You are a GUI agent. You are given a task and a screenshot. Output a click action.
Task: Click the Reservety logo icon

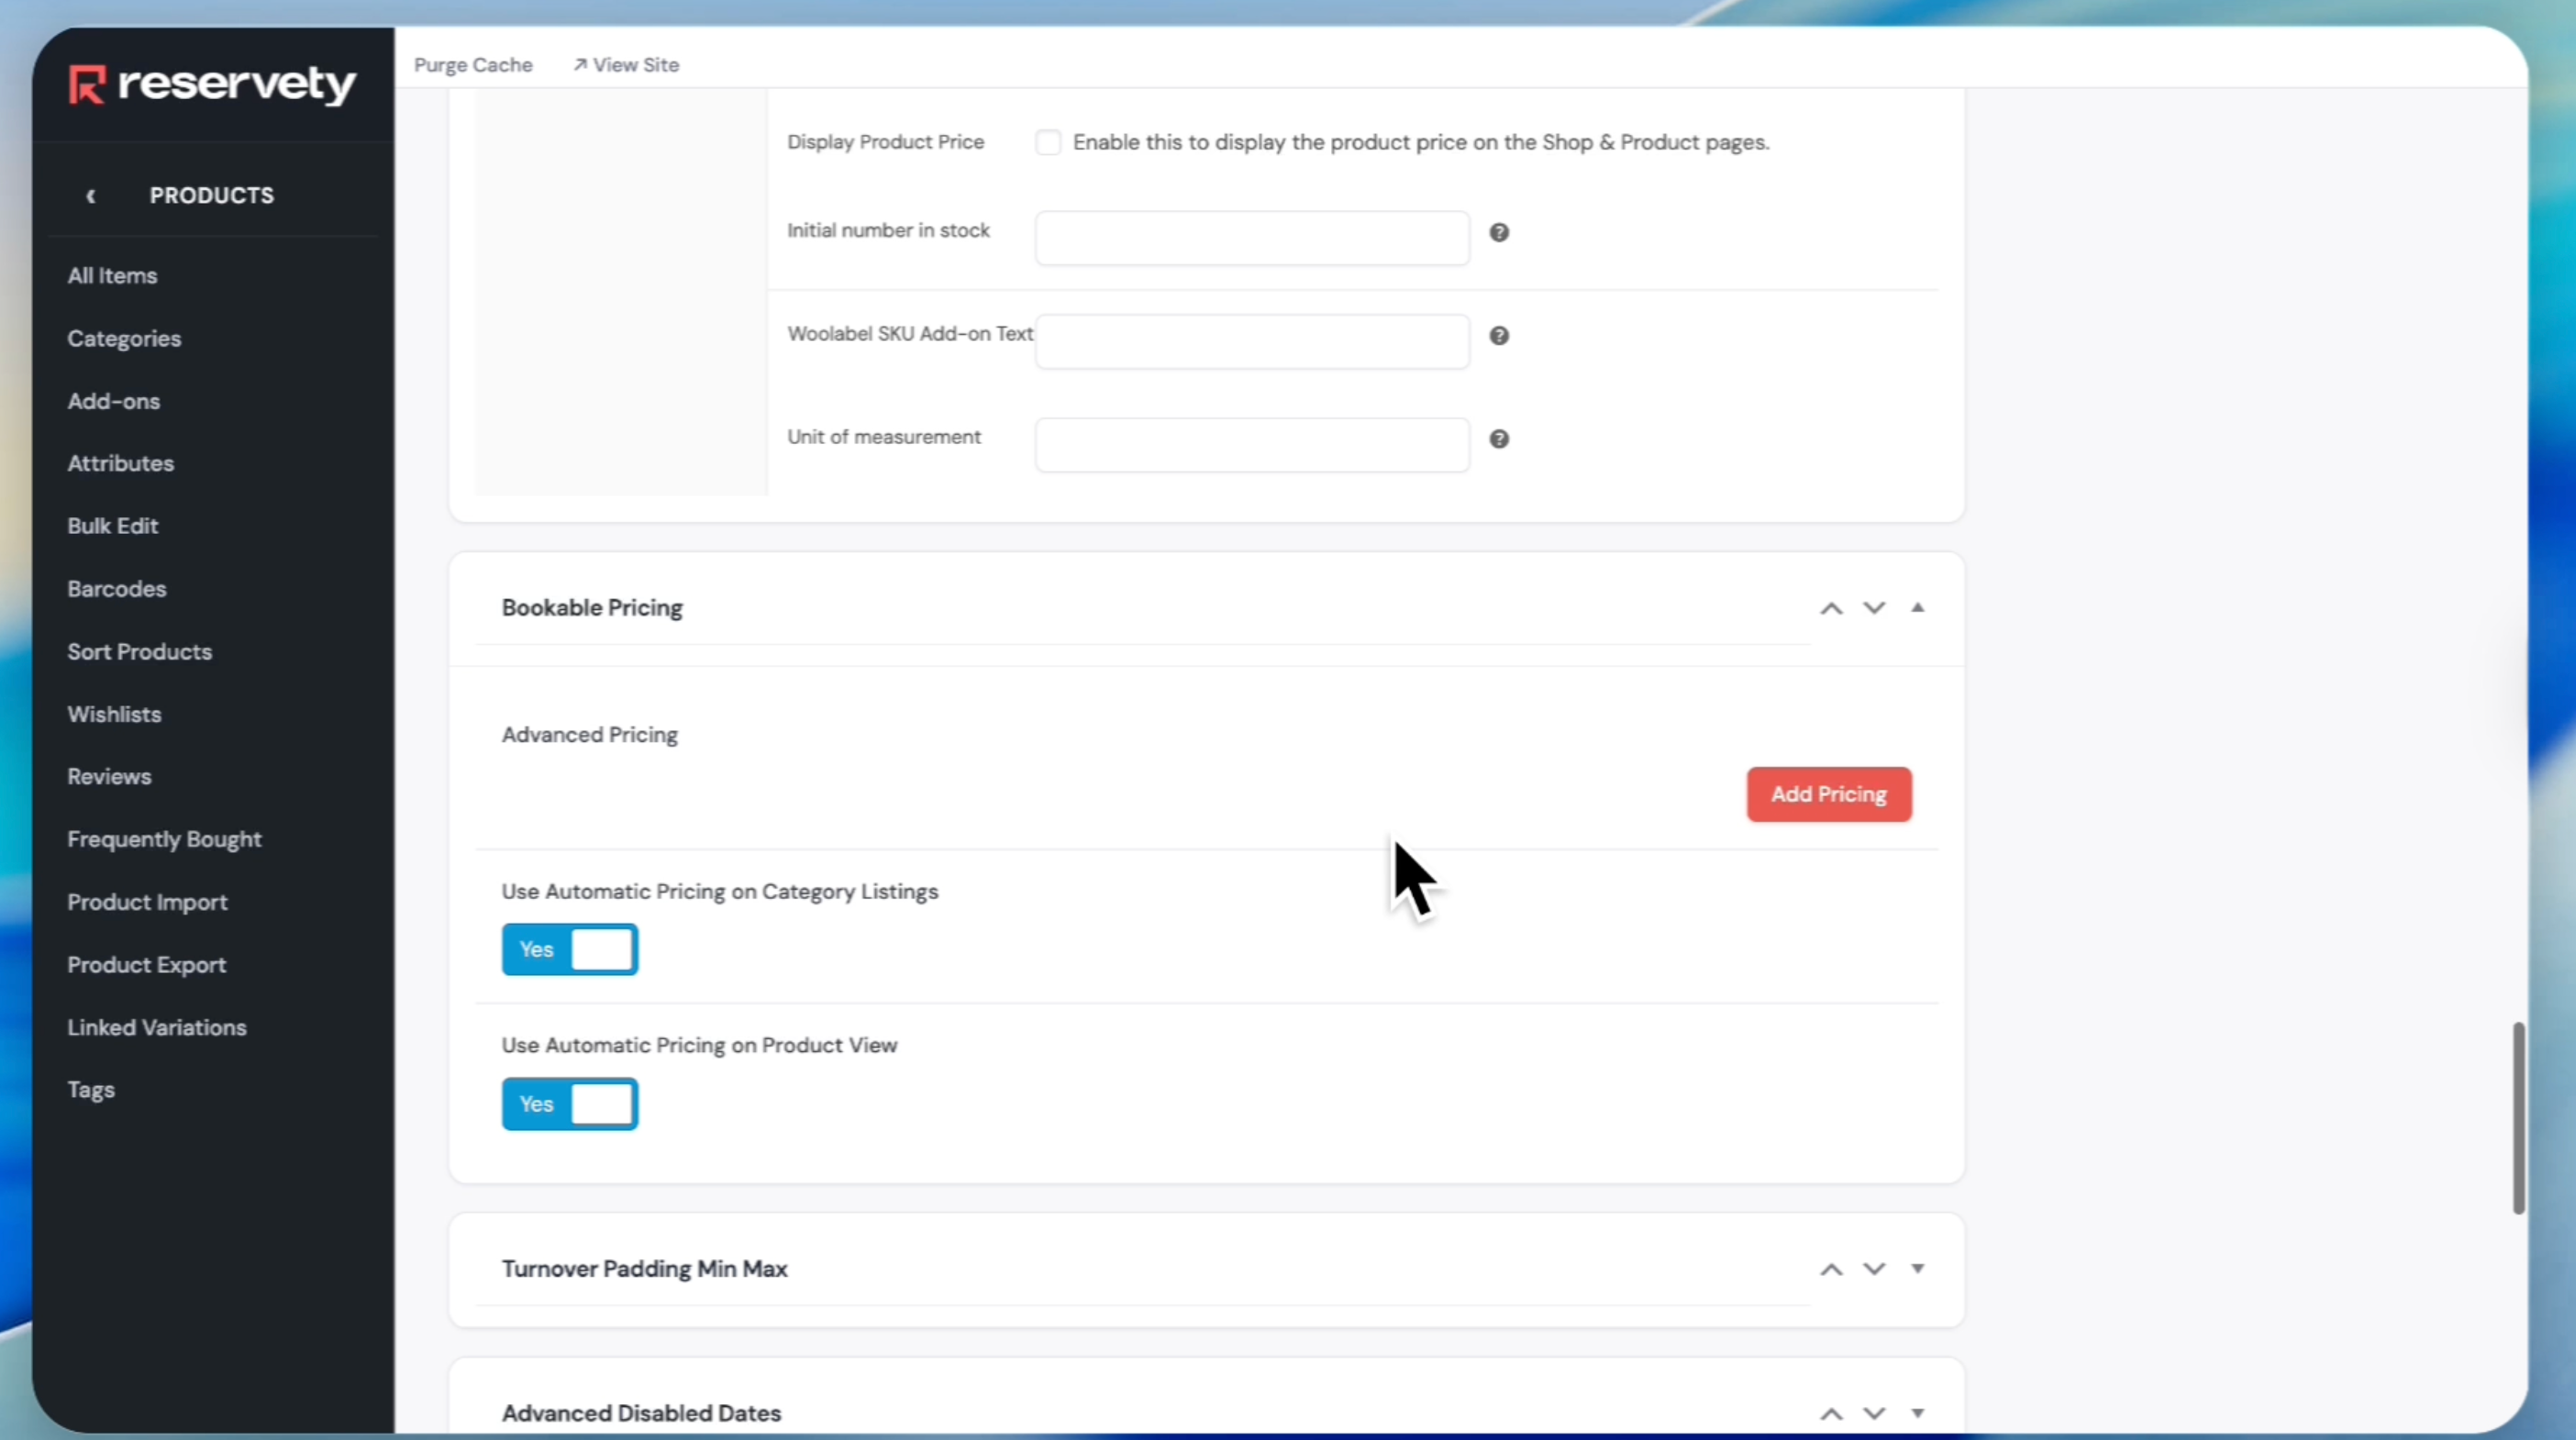[87, 84]
